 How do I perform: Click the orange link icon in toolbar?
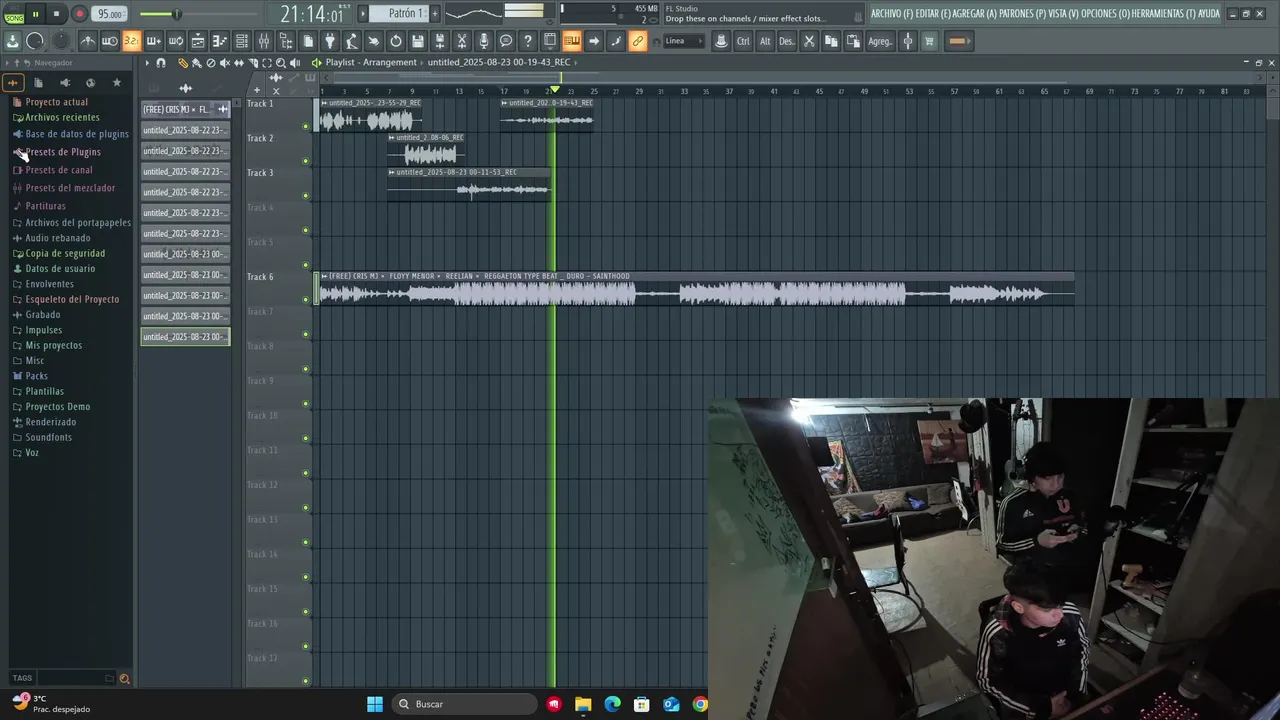point(638,41)
